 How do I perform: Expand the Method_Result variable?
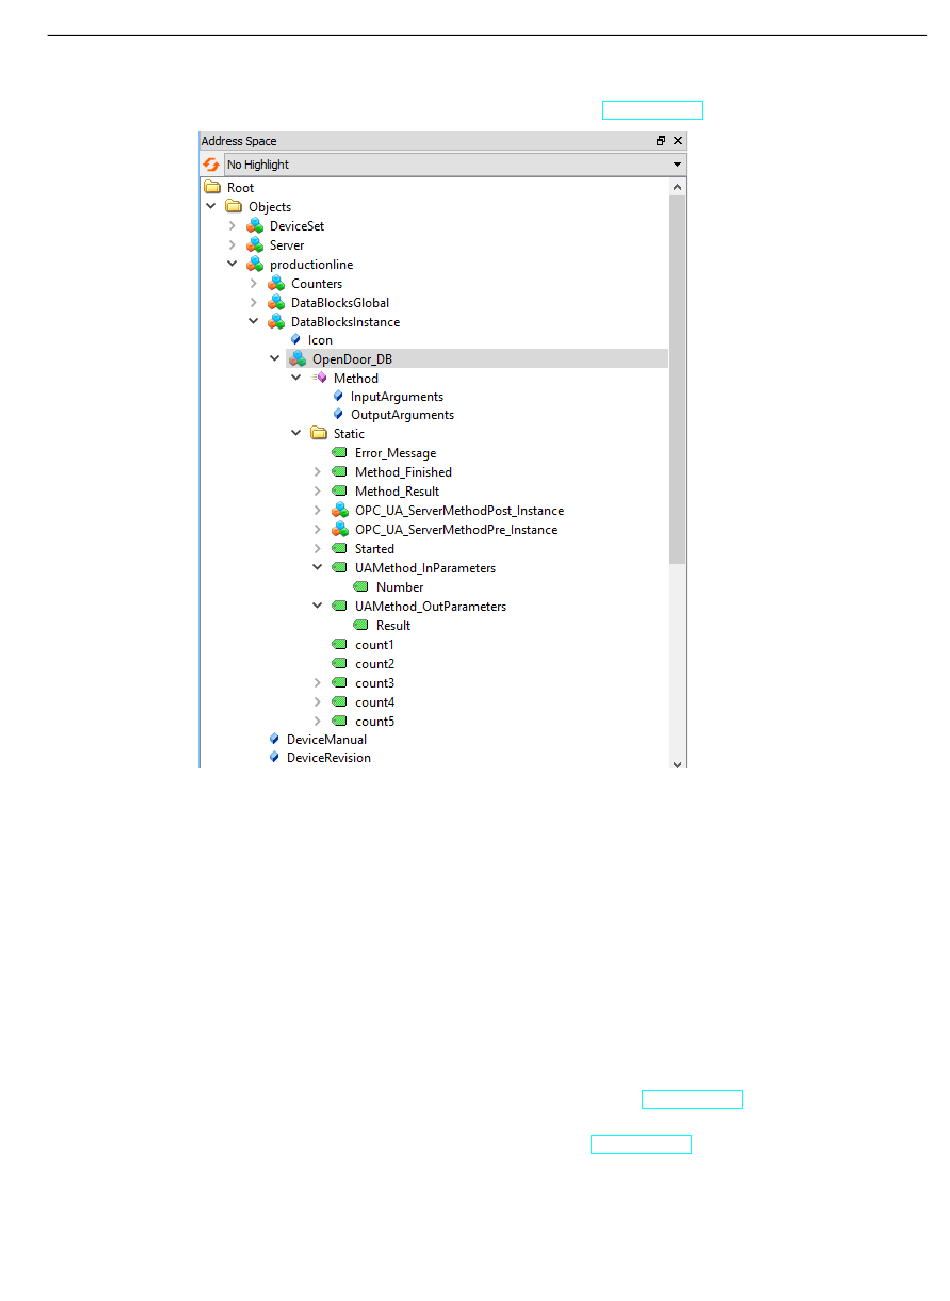click(317, 491)
